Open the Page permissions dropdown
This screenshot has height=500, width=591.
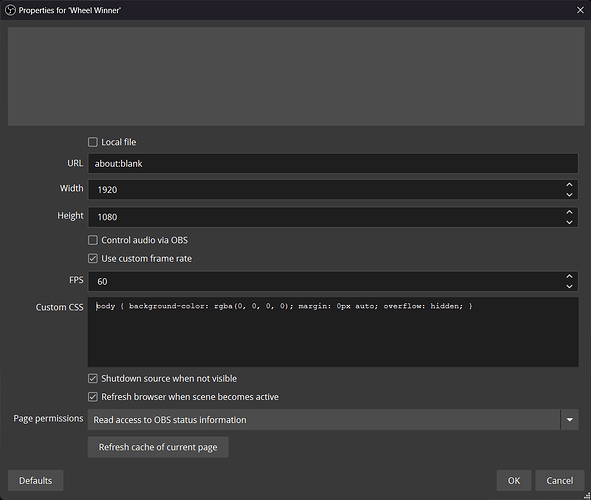[x=333, y=420]
